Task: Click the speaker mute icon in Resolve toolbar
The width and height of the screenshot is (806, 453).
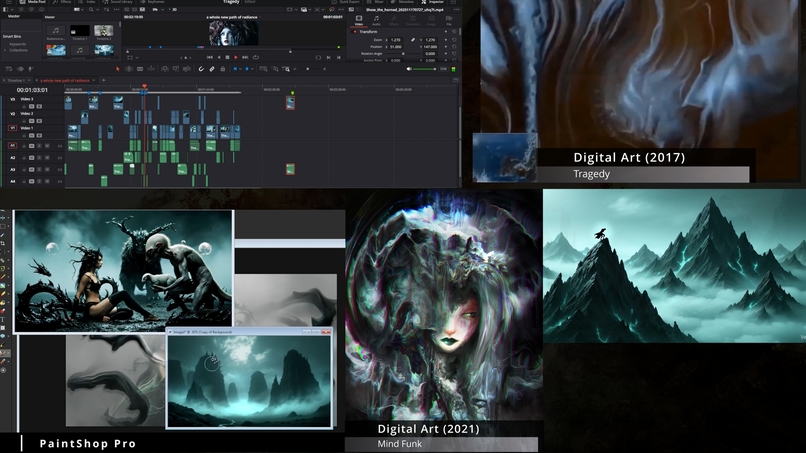Action: click(x=409, y=69)
